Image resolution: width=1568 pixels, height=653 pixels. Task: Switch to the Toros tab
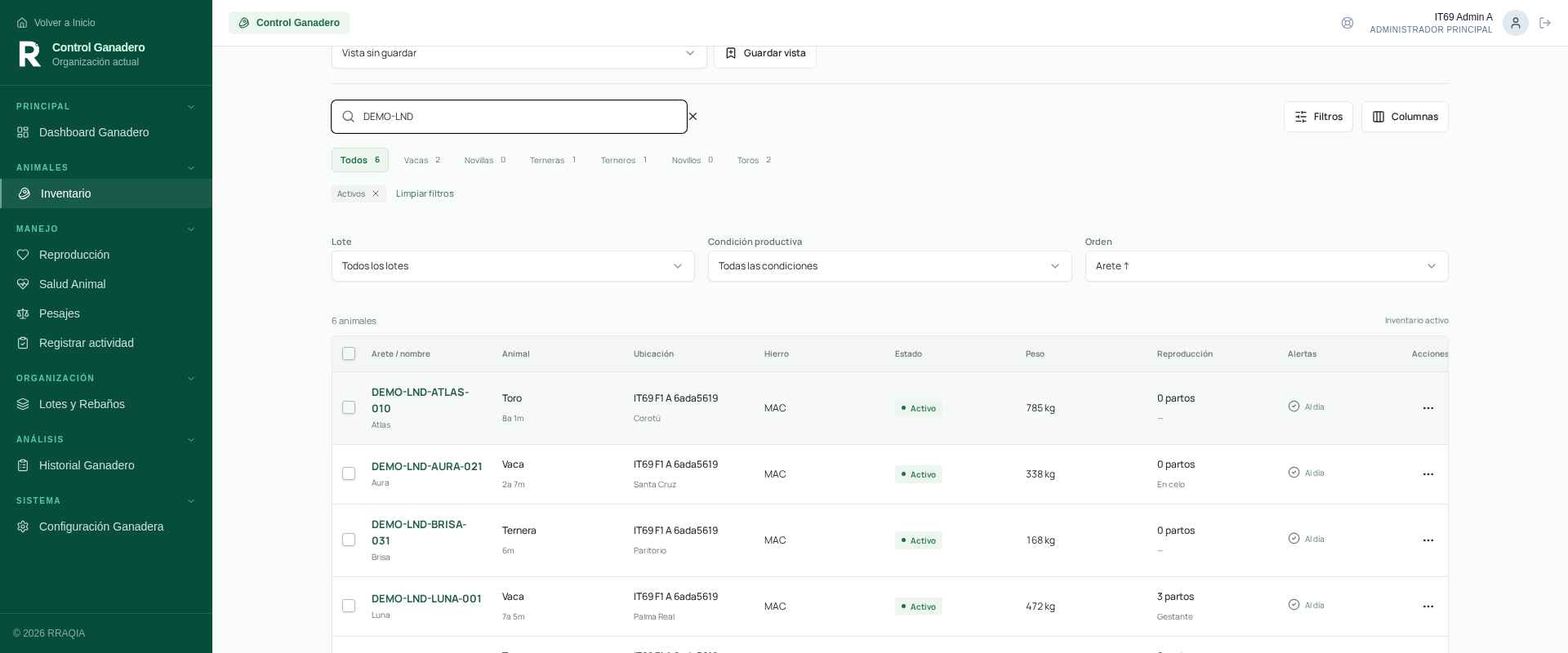click(x=754, y=160)
